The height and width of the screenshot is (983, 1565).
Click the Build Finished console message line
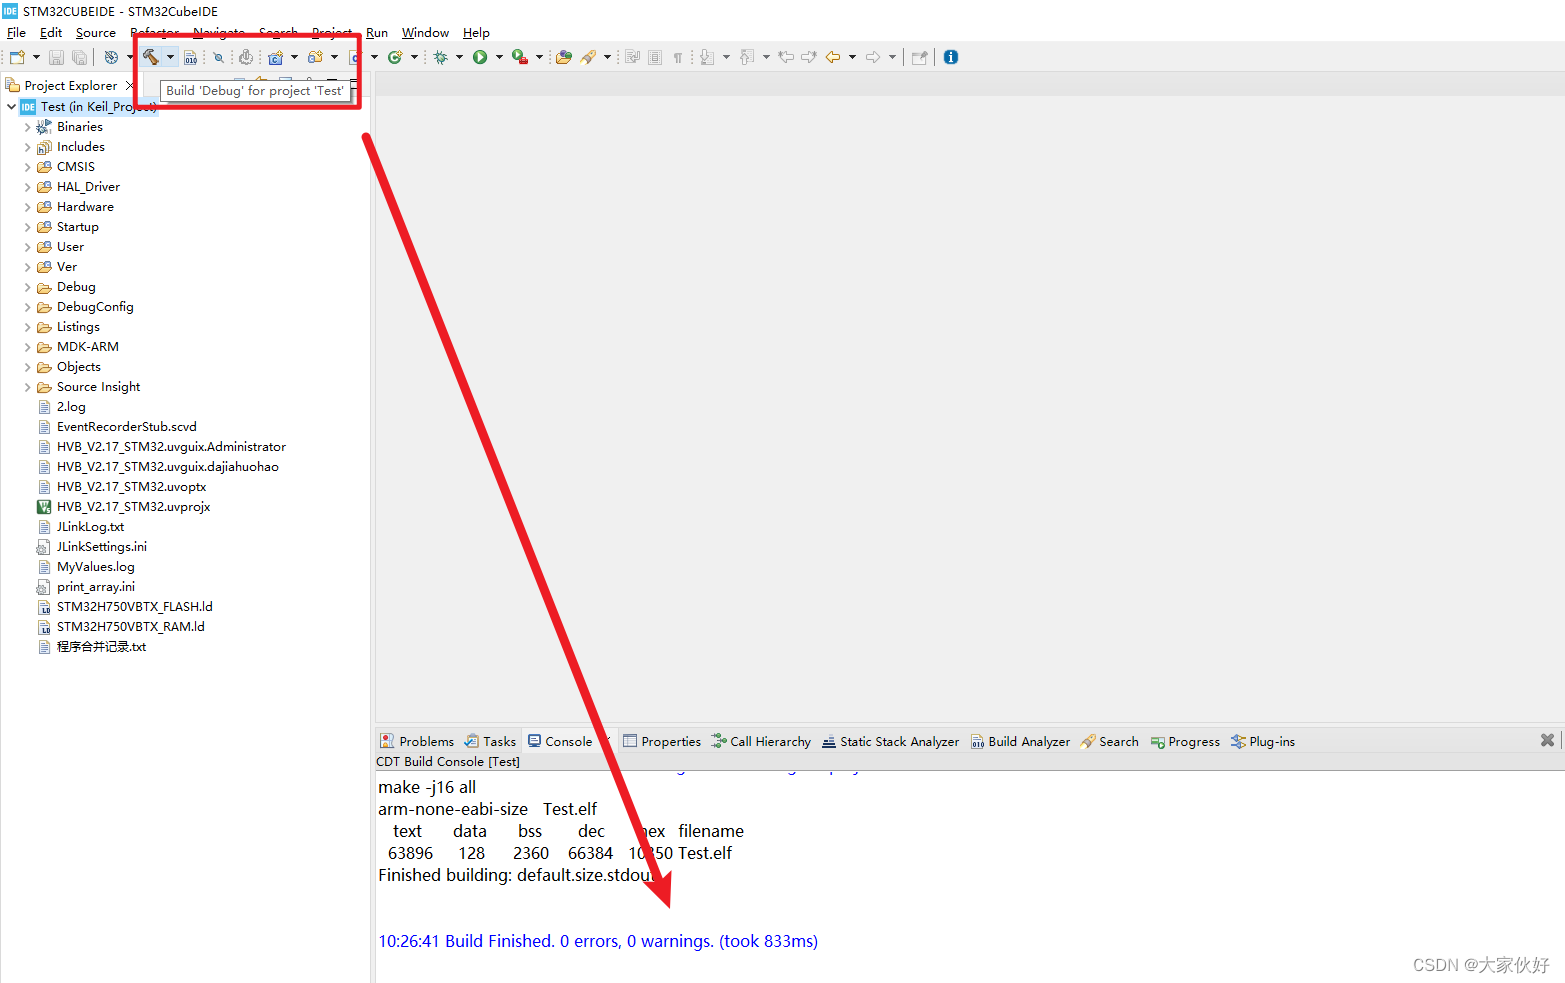[x=598, y=941]
